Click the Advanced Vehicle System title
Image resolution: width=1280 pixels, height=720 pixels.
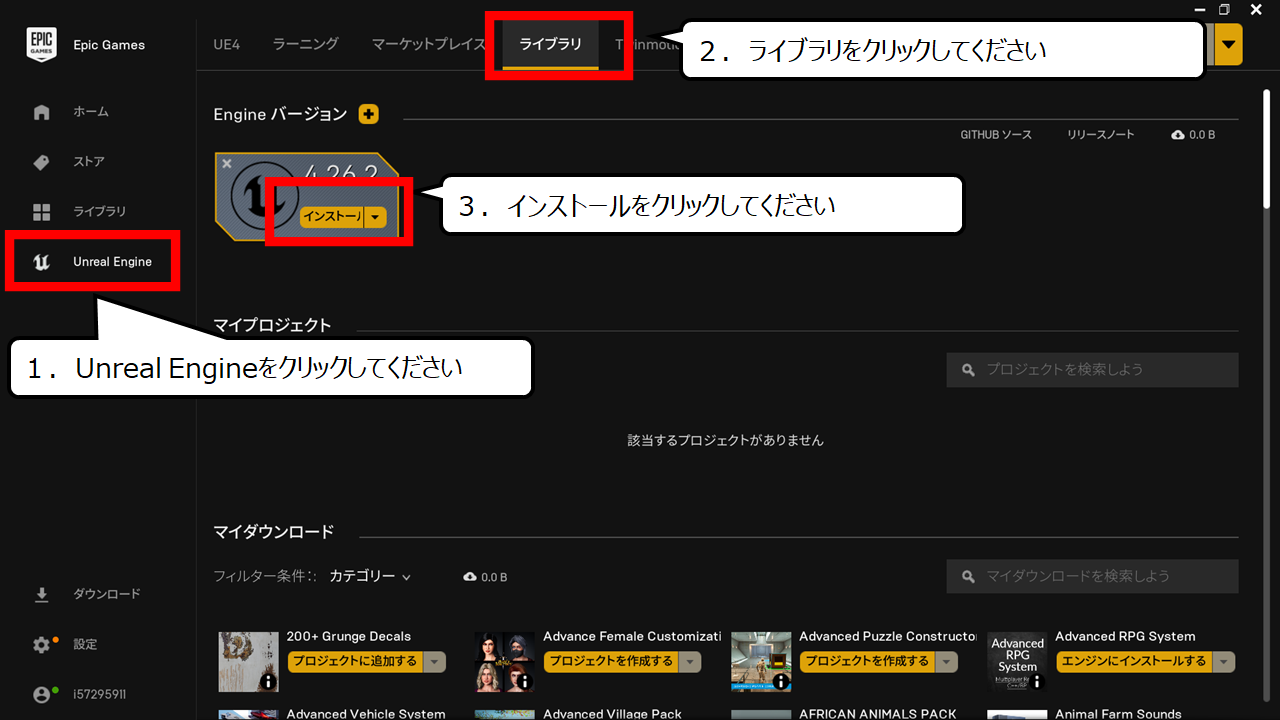pos(366,713)
